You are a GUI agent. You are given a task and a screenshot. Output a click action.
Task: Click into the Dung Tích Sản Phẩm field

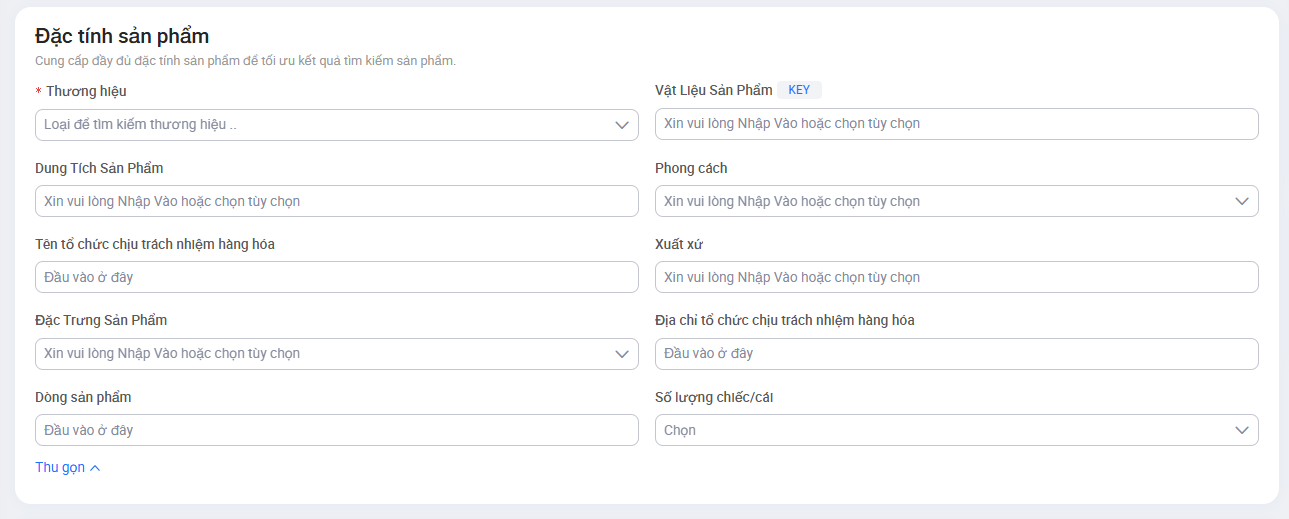click(336, 201)
